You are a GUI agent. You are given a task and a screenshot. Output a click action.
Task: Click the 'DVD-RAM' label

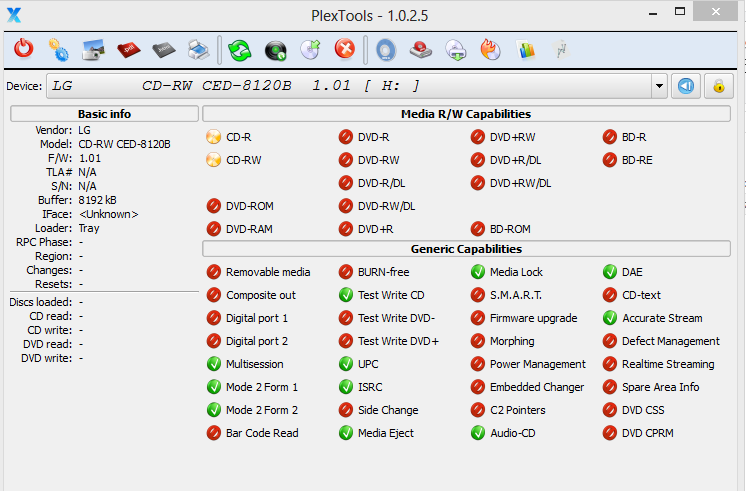(x=249, y=229)
